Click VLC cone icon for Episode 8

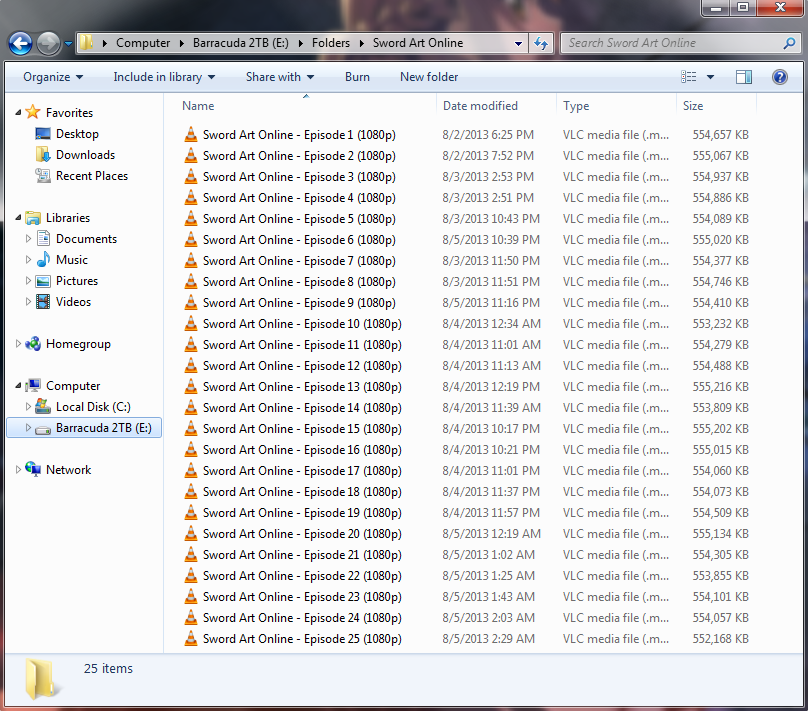191,282
